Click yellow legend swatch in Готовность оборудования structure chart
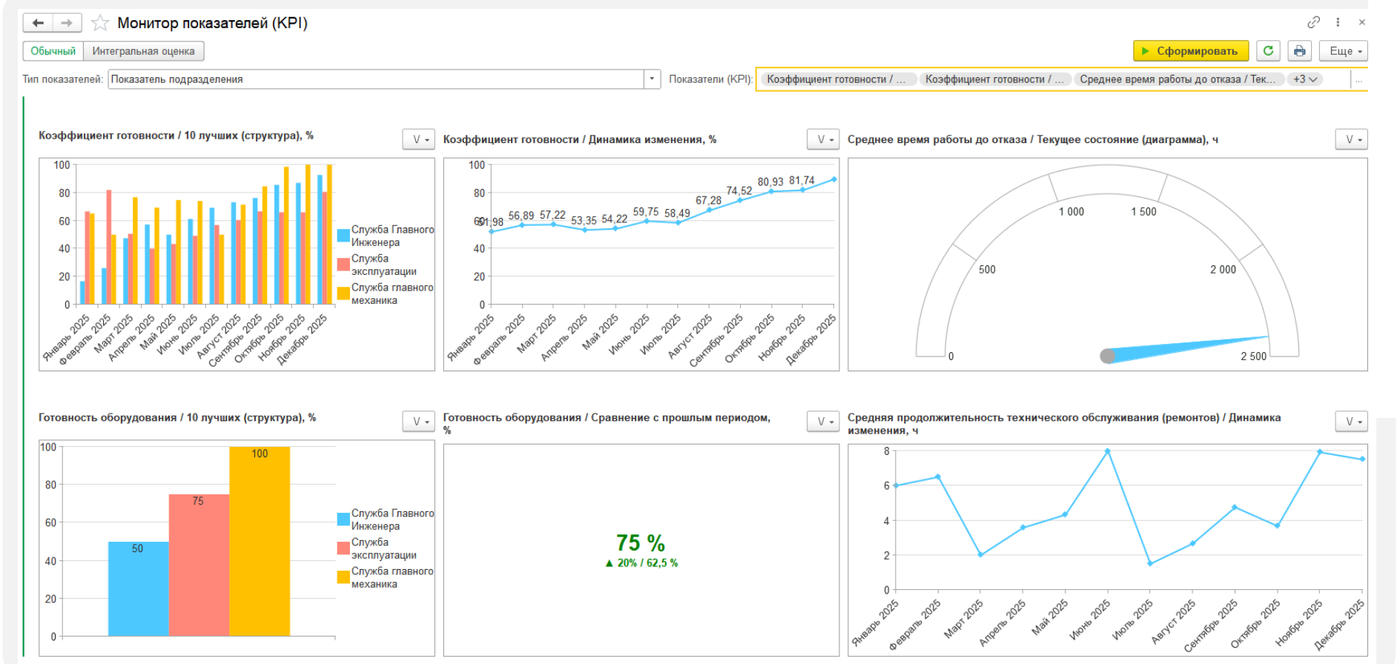The height and width of the screenshot is (664, 1400). point(343,577)
